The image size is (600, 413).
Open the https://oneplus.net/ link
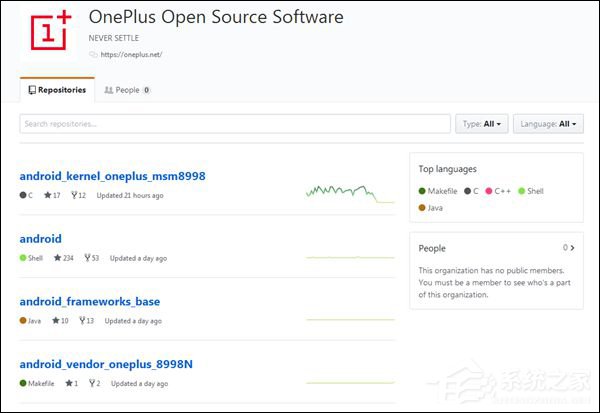click(x=131, y=55)
